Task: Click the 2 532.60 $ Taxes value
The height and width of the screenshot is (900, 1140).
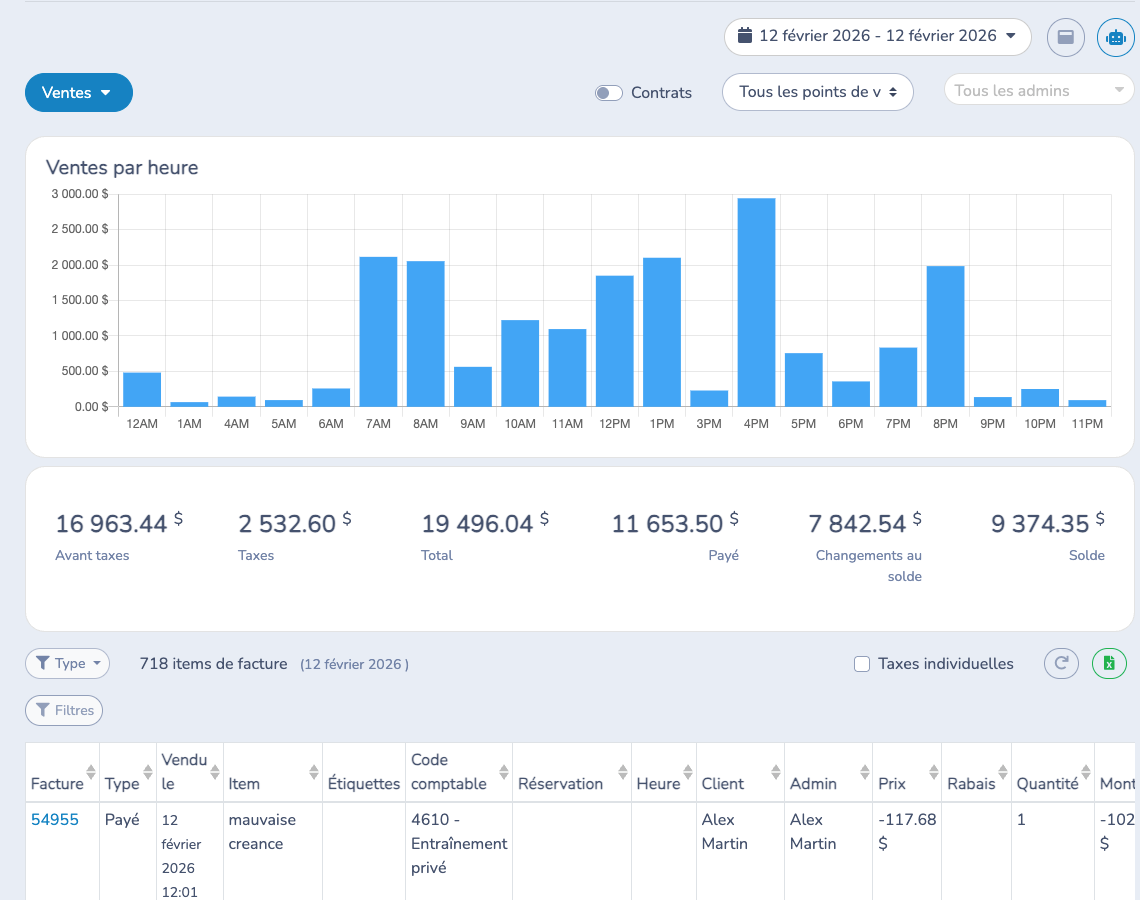Action: click(294, 523)
